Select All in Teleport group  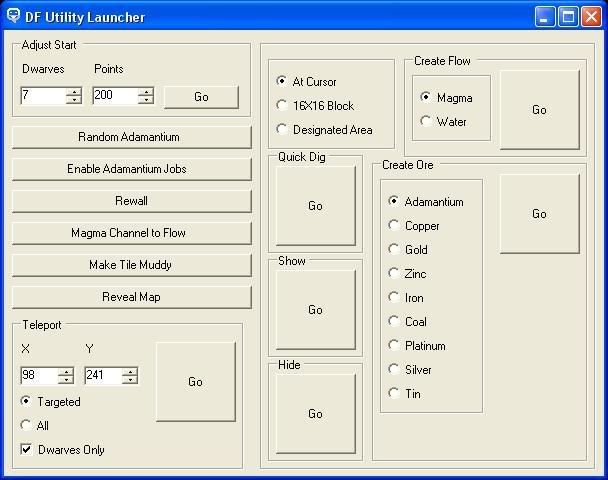pos(26,426)
